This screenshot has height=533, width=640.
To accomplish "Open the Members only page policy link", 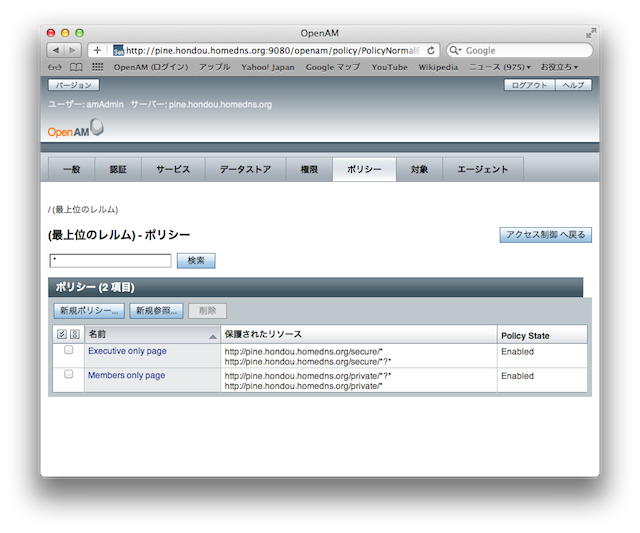I will click(x=126, y=376).
